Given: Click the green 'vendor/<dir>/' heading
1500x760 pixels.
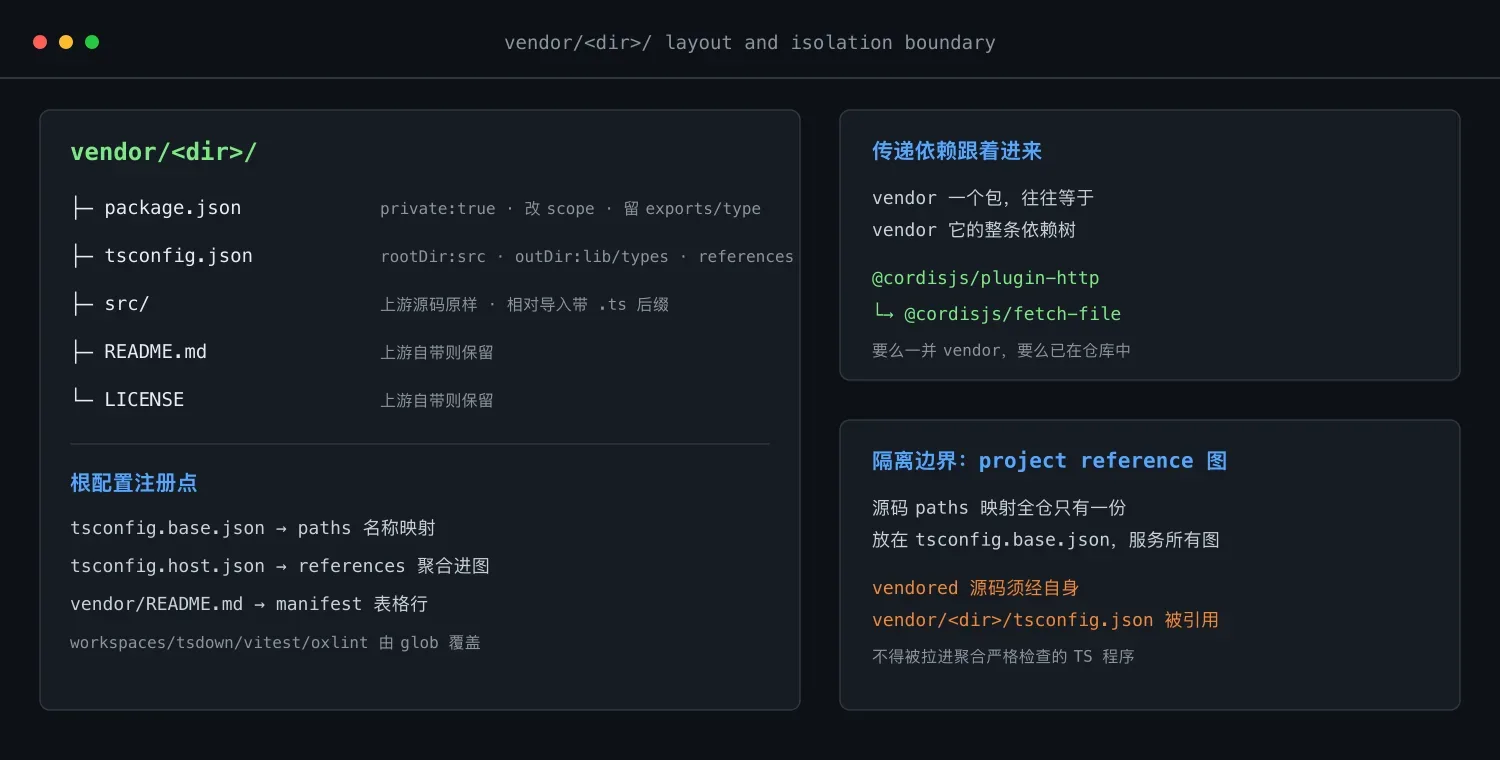Looking at the screenshot, I should pyautogui.click(x=164, y=152).
